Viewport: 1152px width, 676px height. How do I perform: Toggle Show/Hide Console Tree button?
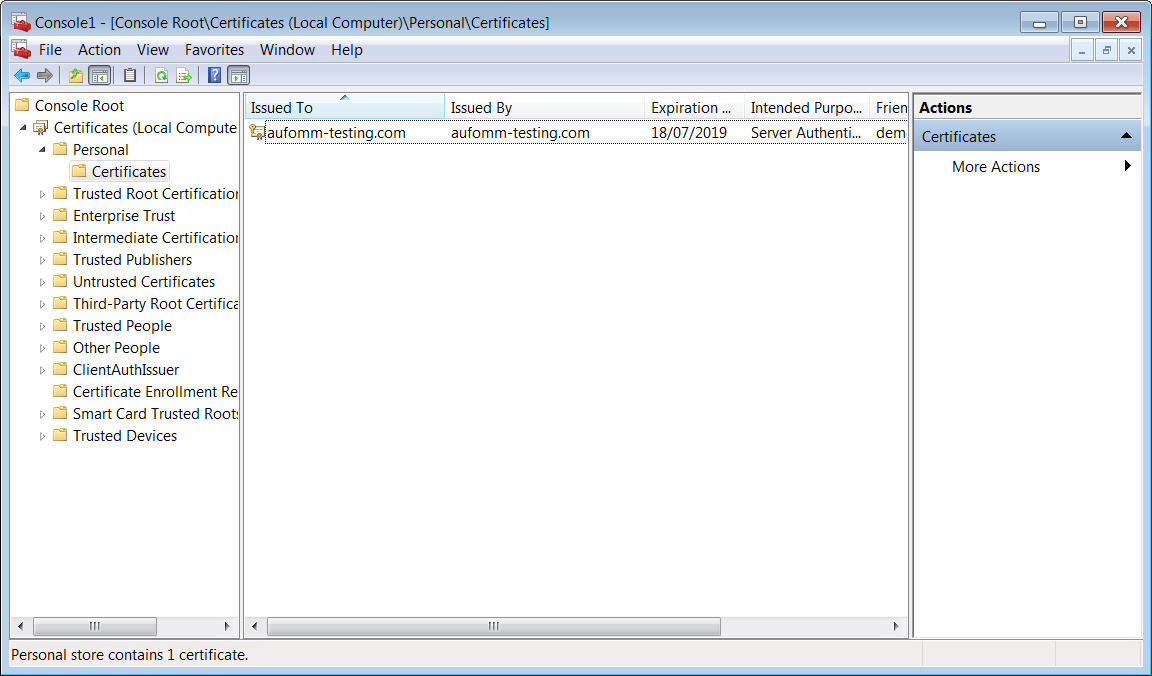(x=99, y=75)
